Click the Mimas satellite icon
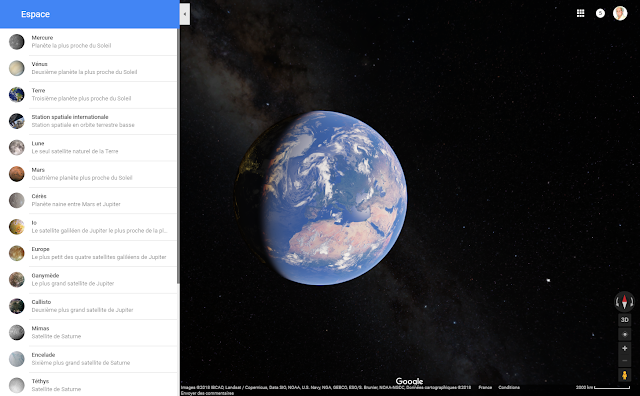Viewport: 640px width, 396px height. [17, 332]
